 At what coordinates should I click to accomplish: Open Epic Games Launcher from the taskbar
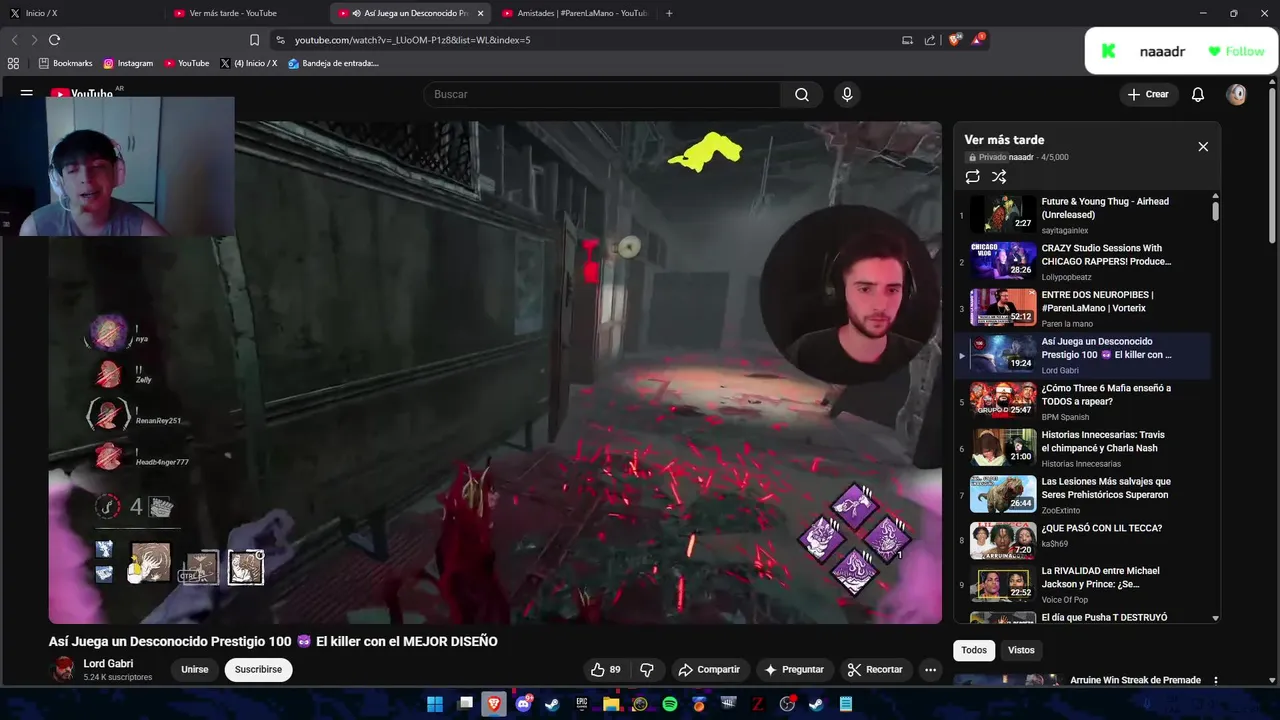click(x=582, y=704)
